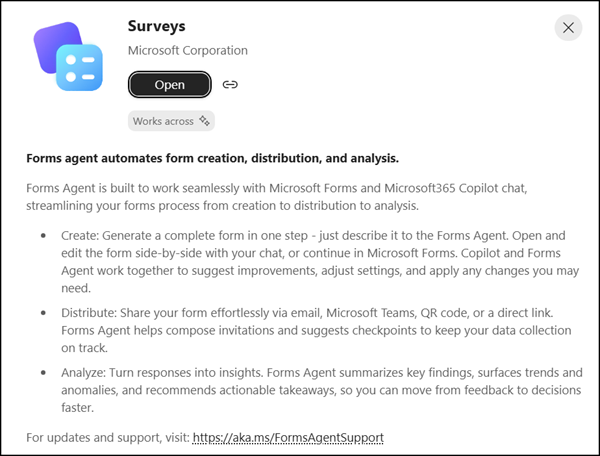Viewport: 600px width, 456px height.
Task: Visit the aka.ms/FormsAgentSupport link
Action: coord(288,437)
